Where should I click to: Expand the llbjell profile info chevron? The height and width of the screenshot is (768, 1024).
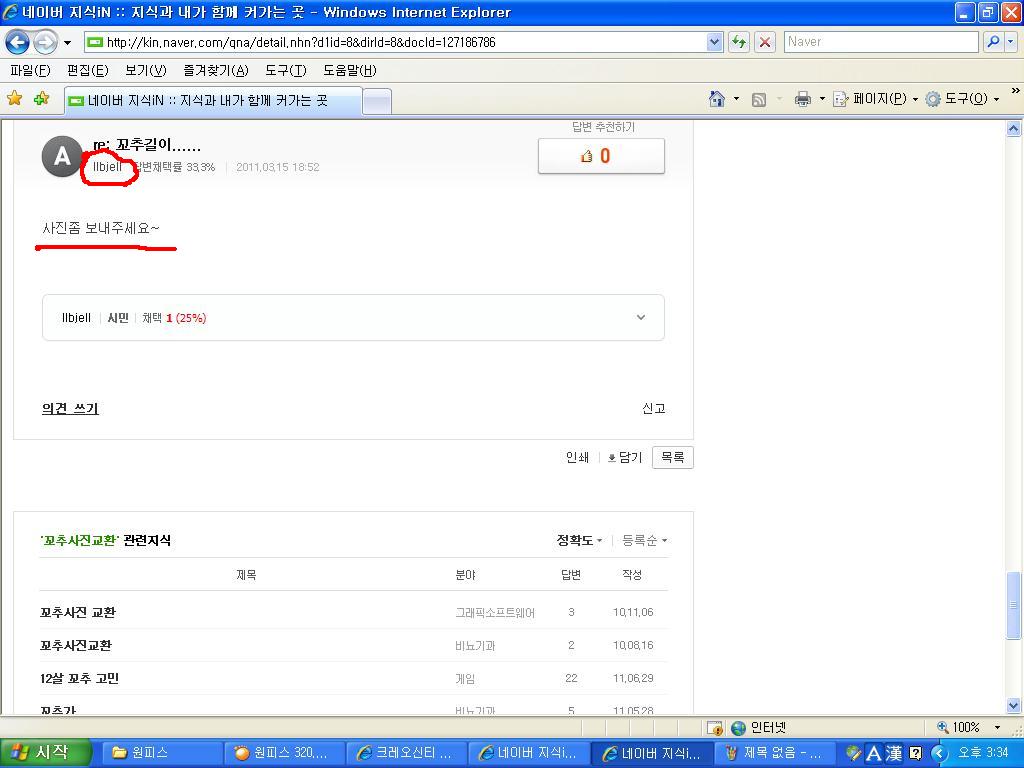(641, 317)
